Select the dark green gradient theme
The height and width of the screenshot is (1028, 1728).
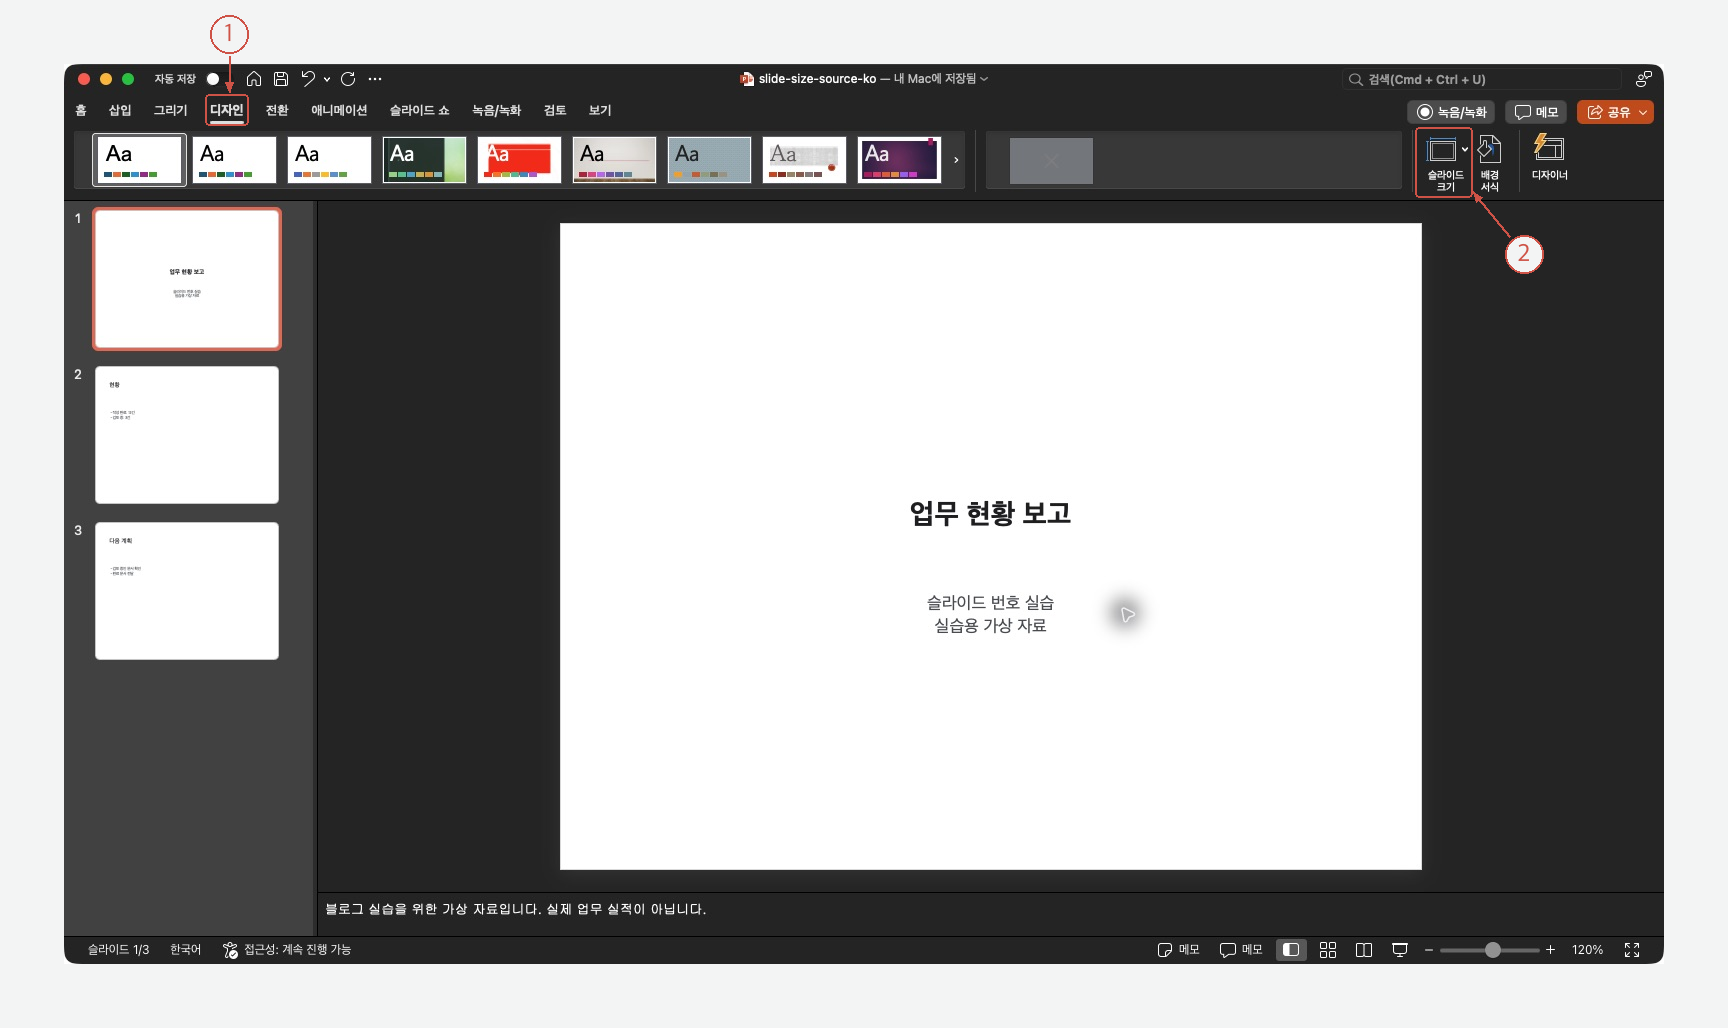click(424, 160)
